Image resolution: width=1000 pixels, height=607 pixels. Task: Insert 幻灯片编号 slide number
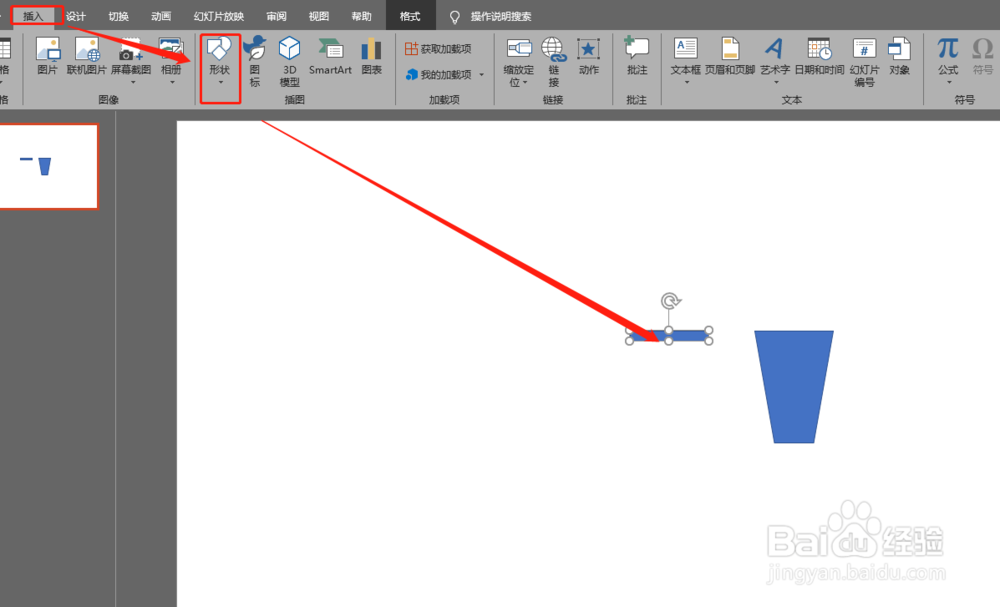click(864, 61)
